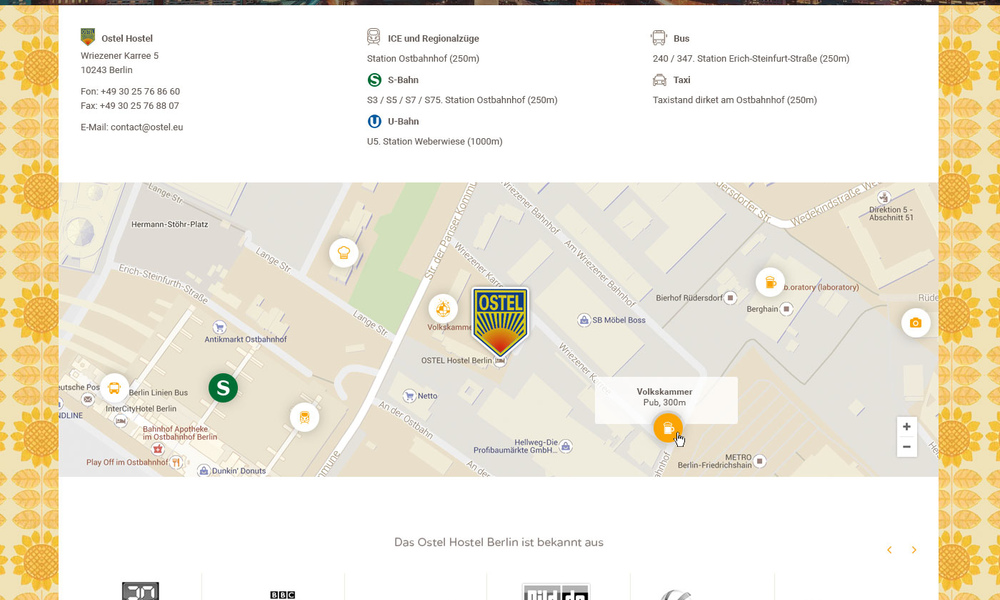The height and width of the screenshot is (600, 1000).
Task: Click the Antikmarkt Ostbahnhof shopping pin
Action: point(219,327)
